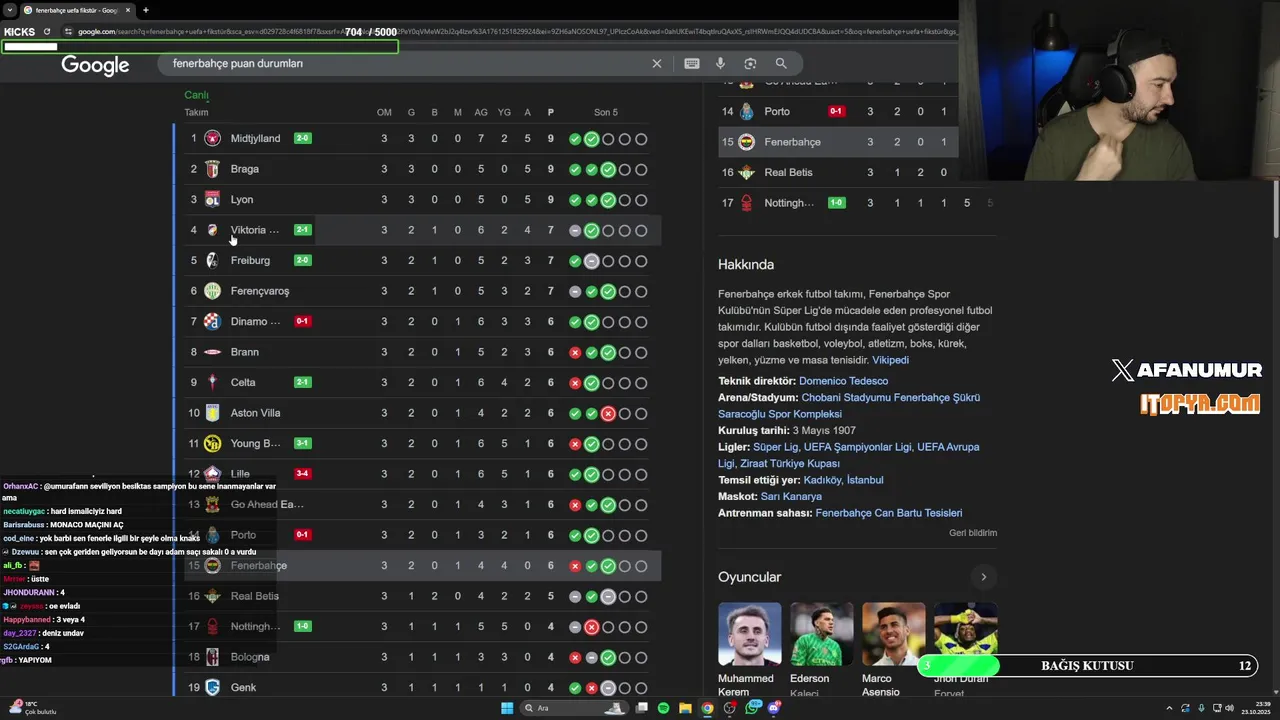Click Aston Villa's red loss form indicator
The height and width of the screenshot is (720, 1280).
pyautogui.click(x=608, y=413)
